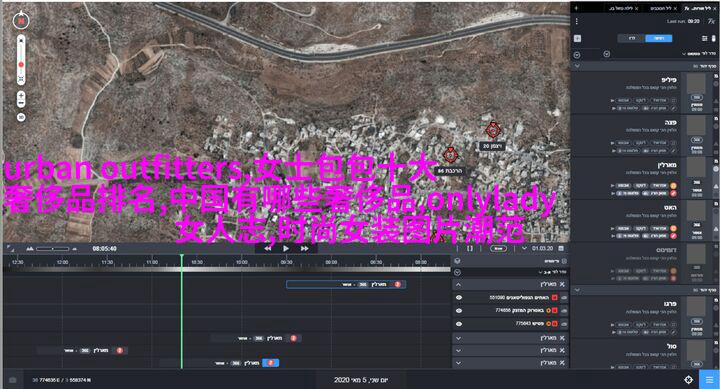
Task: Select the topmost event bar on the timeline
Action: [346, 284]
